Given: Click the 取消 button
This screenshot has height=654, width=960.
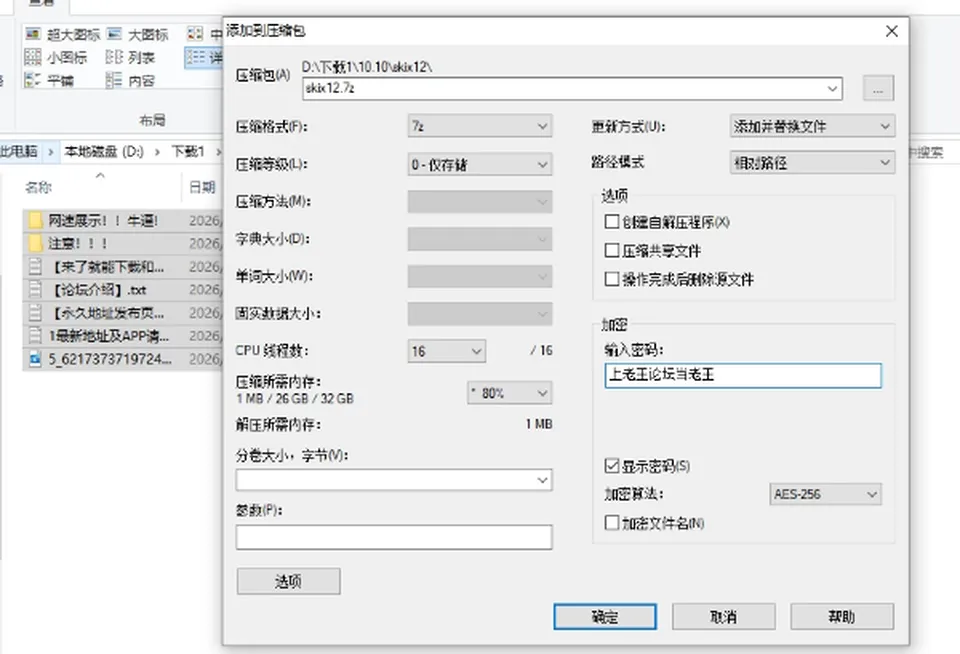Looking at the screenshot, I should pos(724,617).
